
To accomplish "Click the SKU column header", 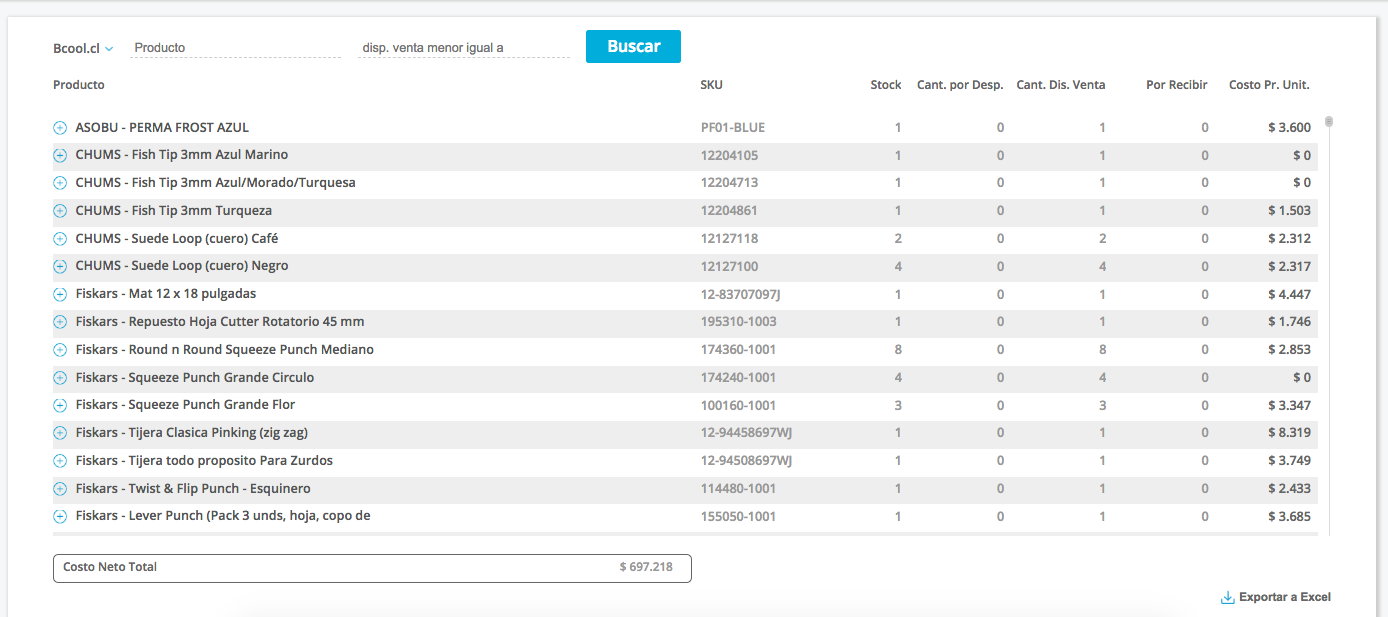I will (x=711, y=85).
